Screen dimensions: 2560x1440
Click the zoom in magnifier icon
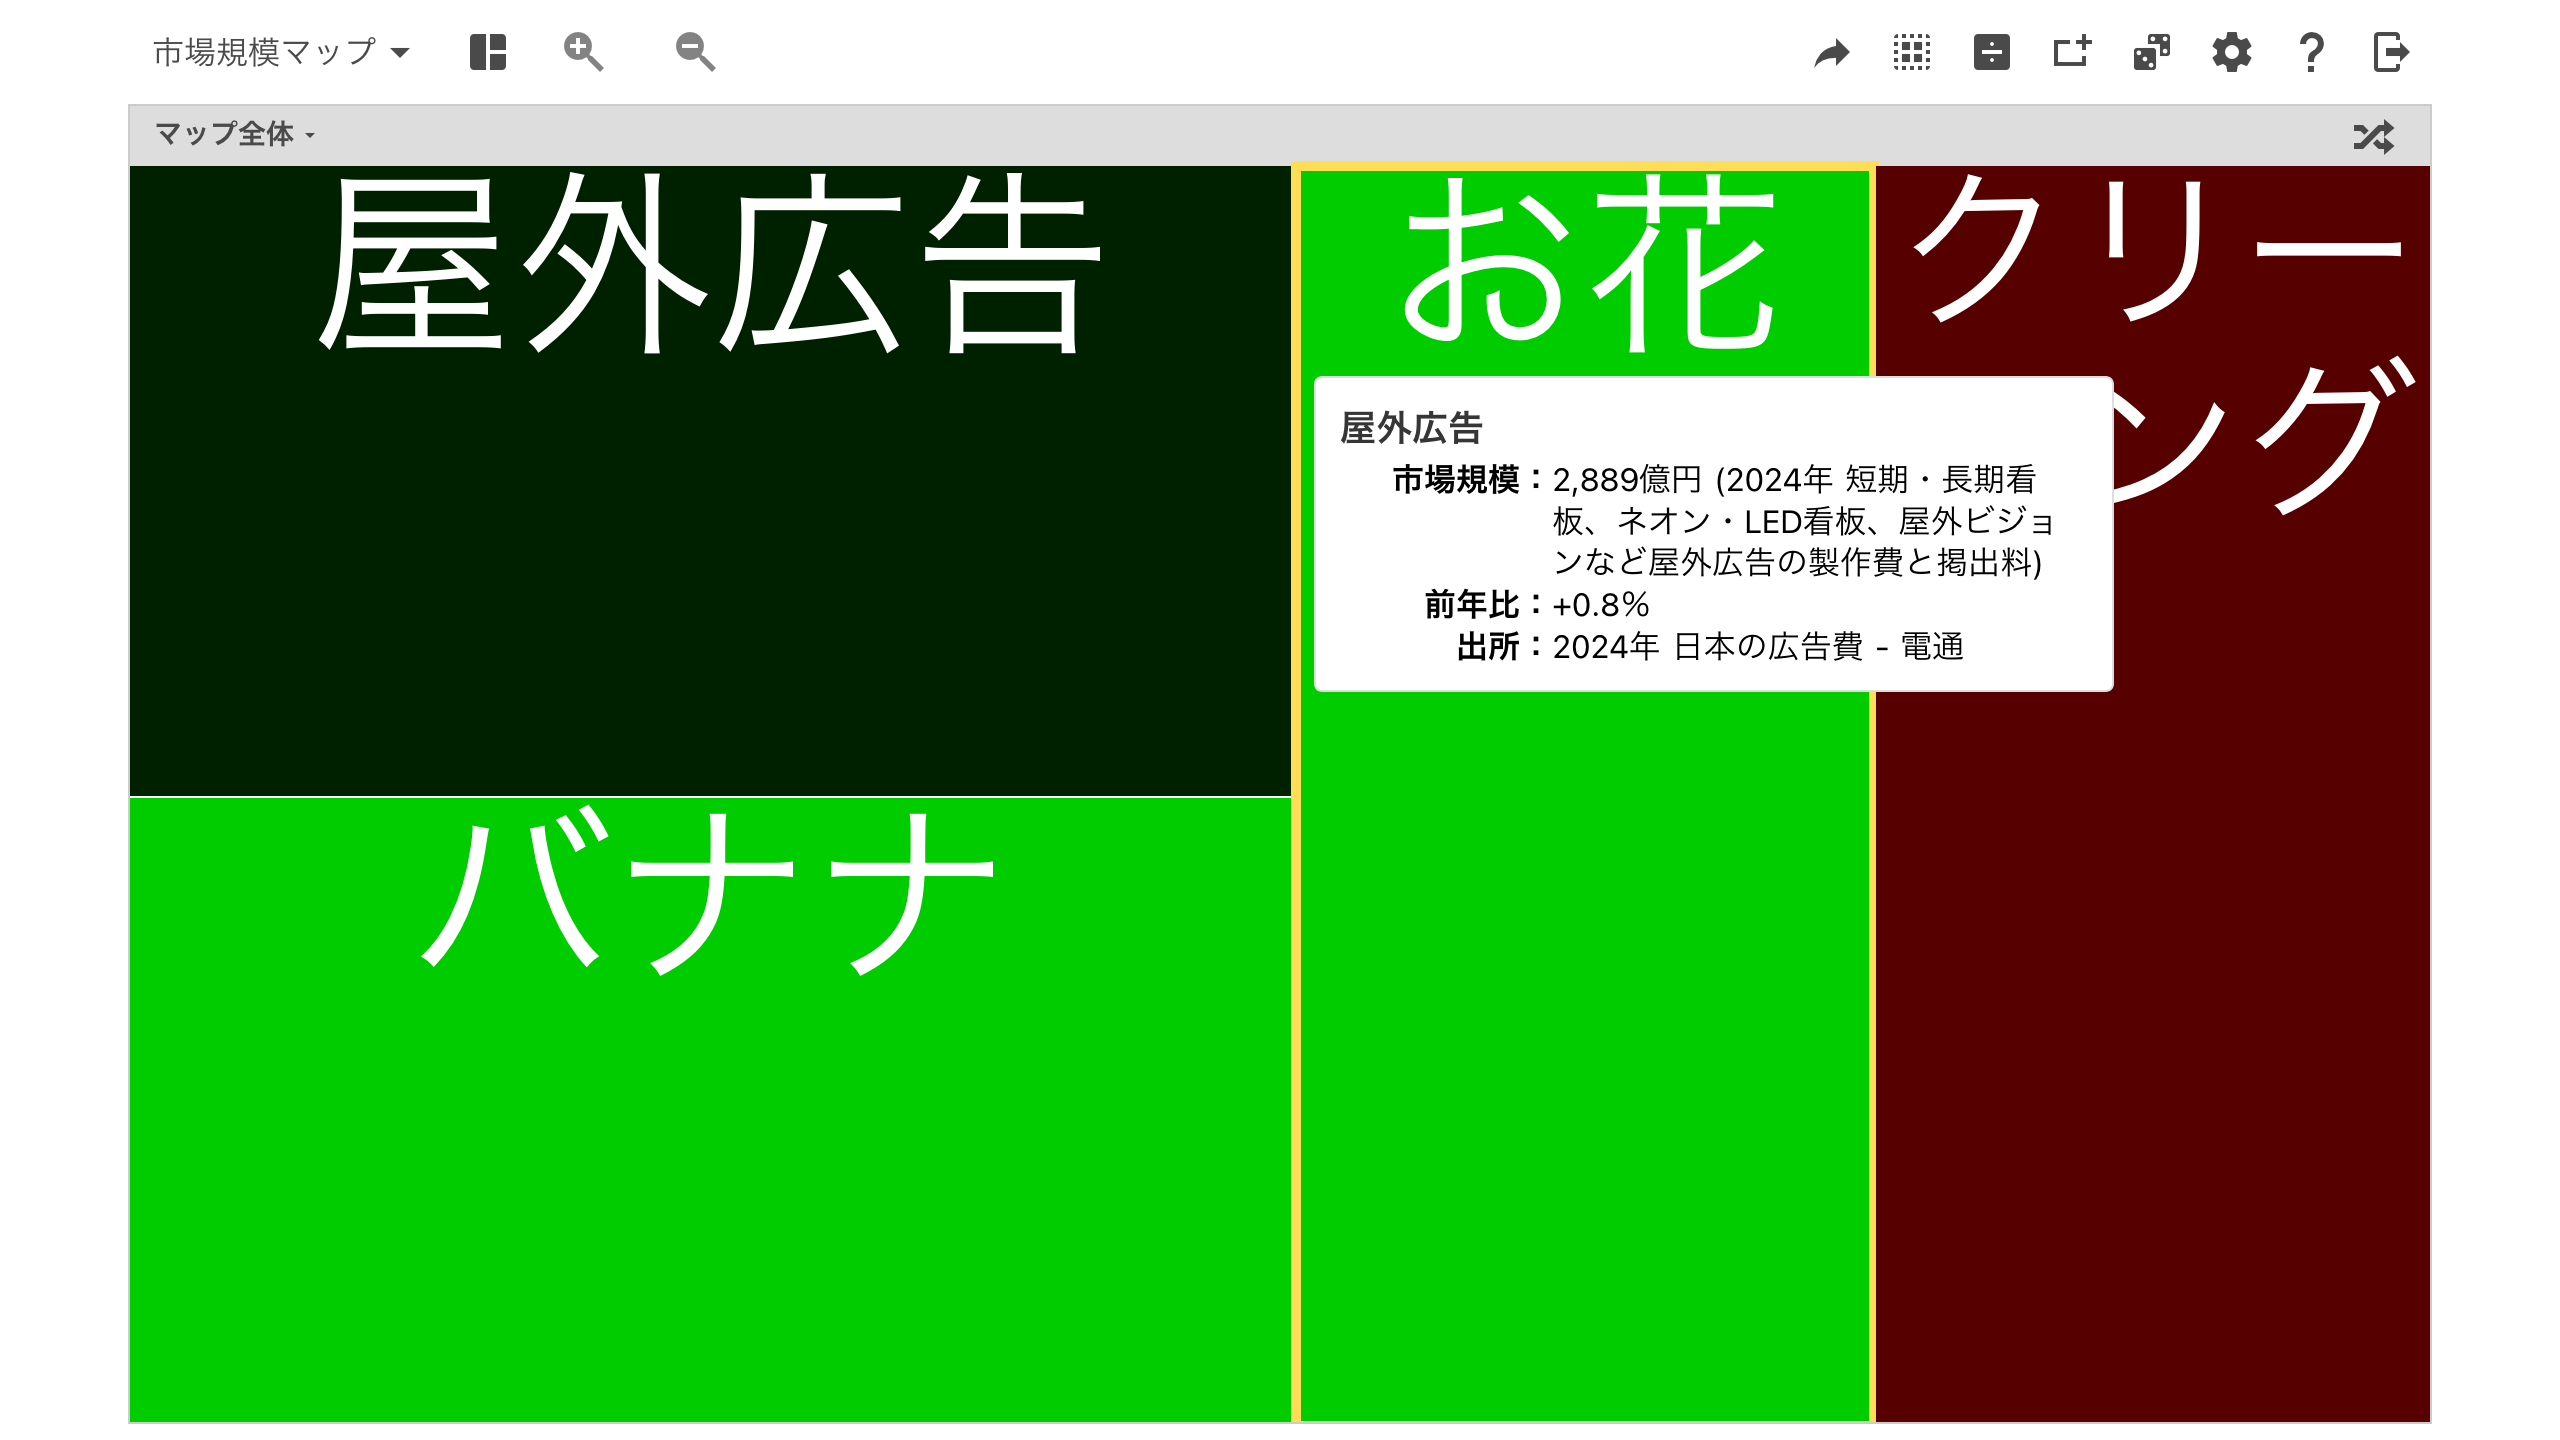click(x=583, y=52)
